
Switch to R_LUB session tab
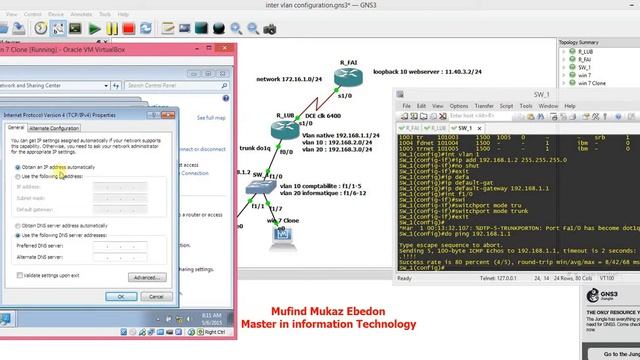tap(435, 128)
